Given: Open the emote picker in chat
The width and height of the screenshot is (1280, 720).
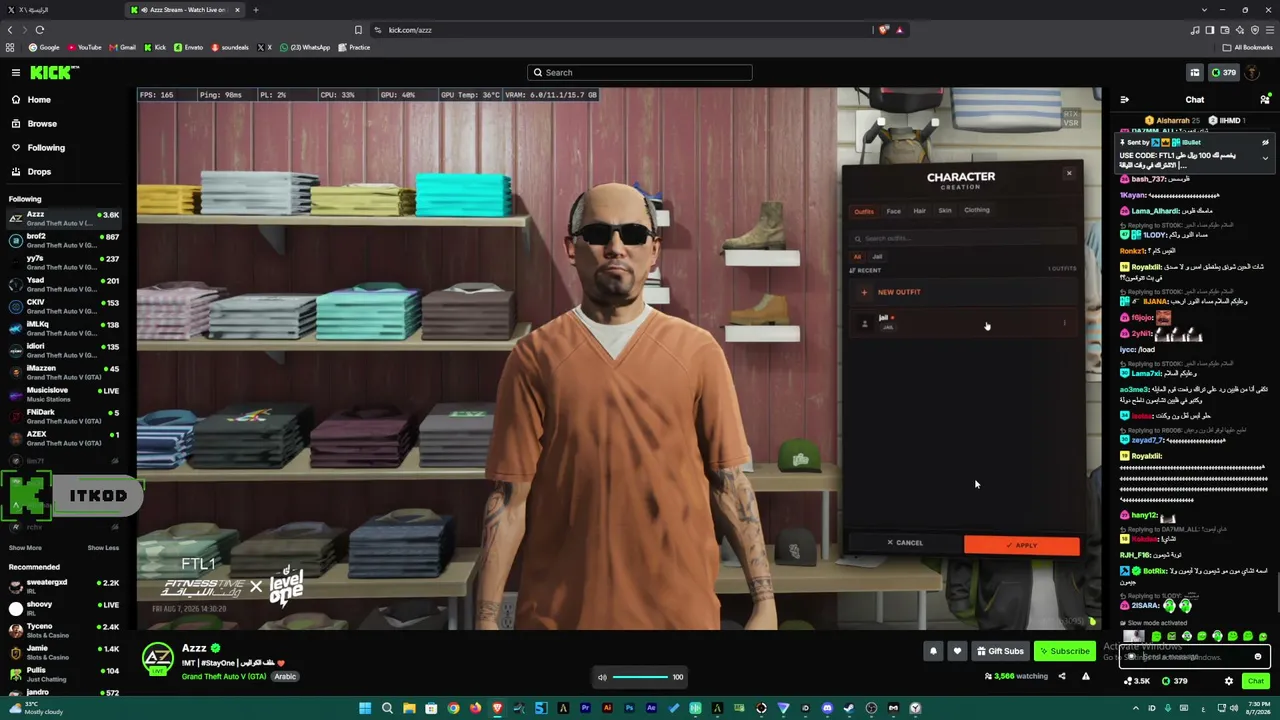Looking at the screenshot, I should [1258, 657].
